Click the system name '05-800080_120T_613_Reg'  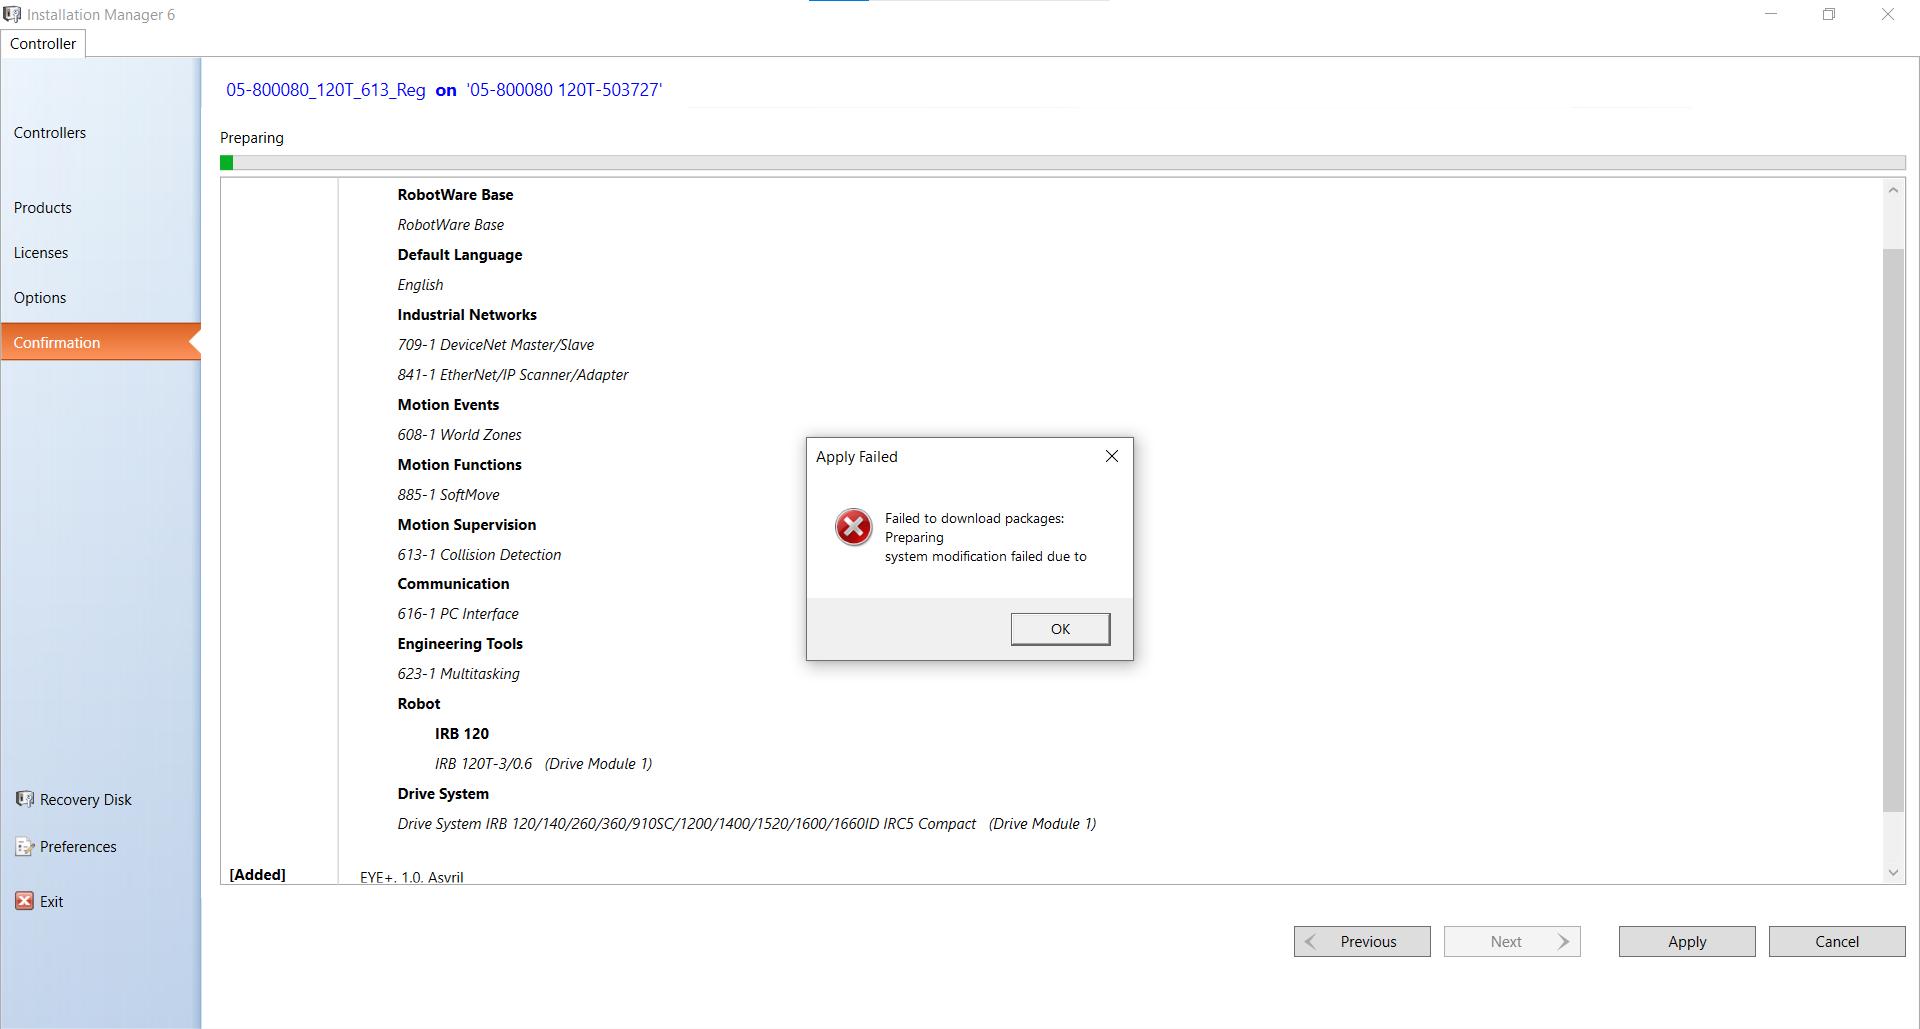326,90
